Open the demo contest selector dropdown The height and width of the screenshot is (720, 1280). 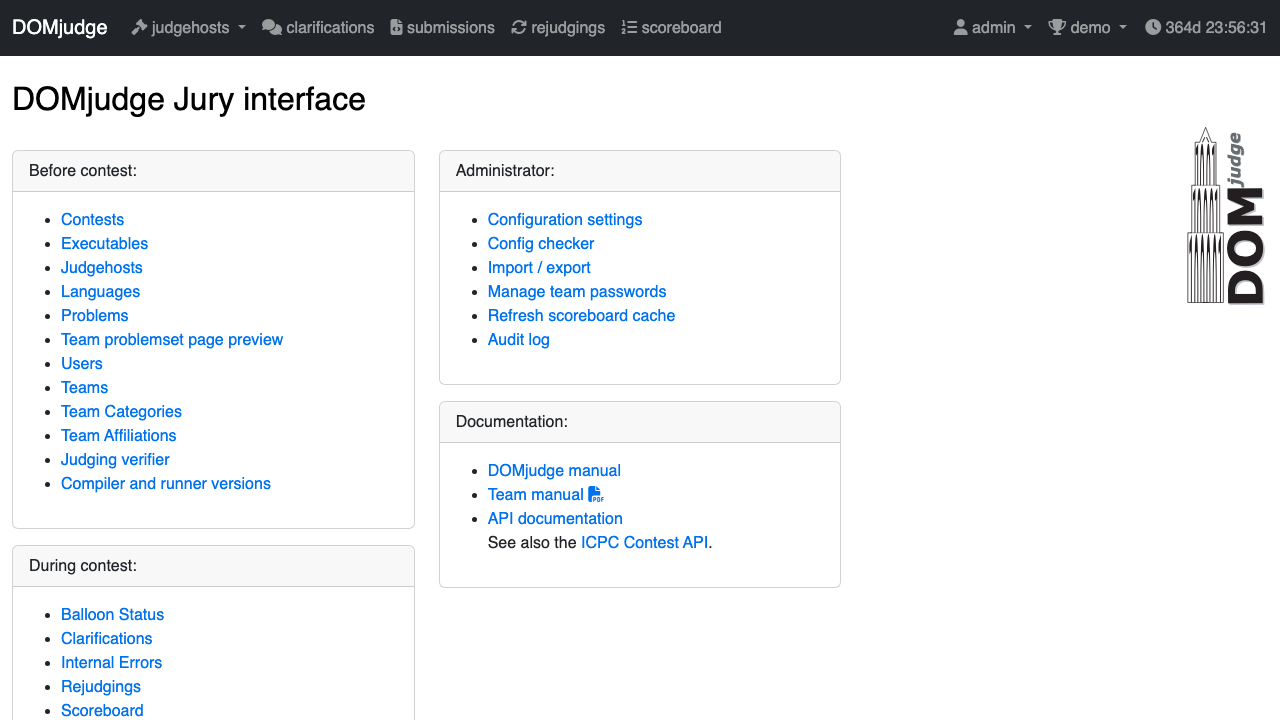(x=1087, y=28)
